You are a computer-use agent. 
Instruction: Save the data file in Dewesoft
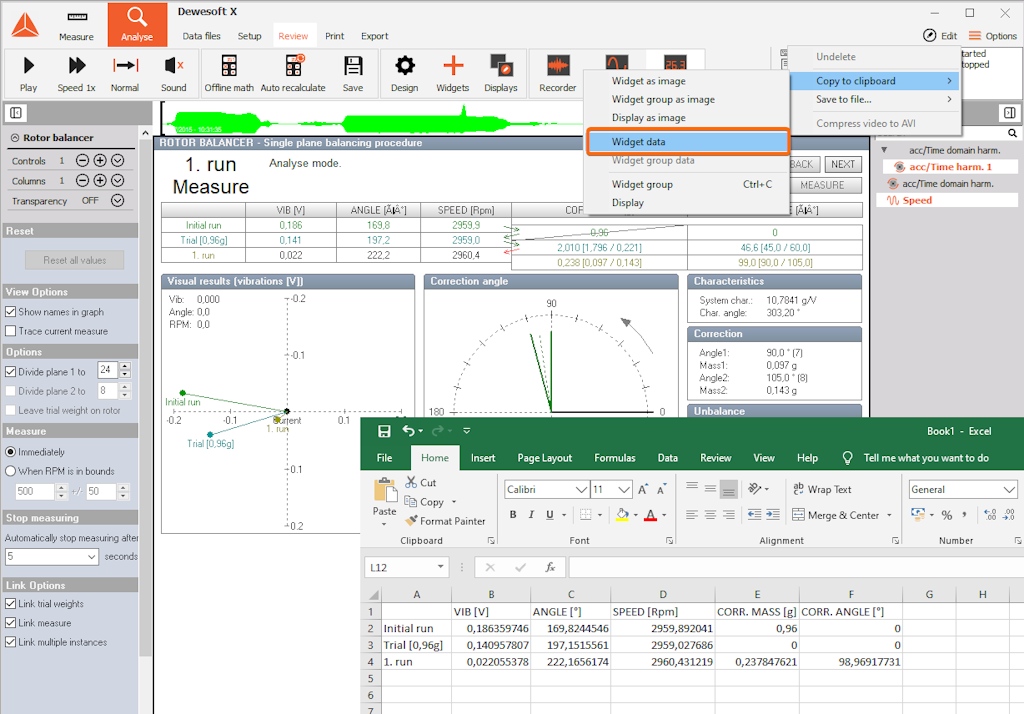click(353, 73)
